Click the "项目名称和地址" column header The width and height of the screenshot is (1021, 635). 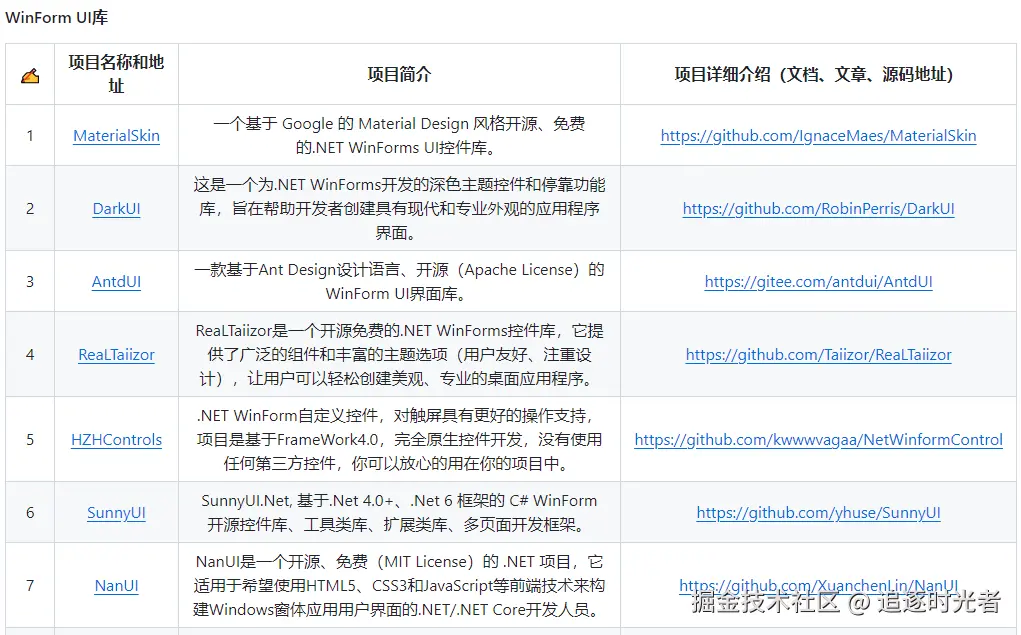117,74
